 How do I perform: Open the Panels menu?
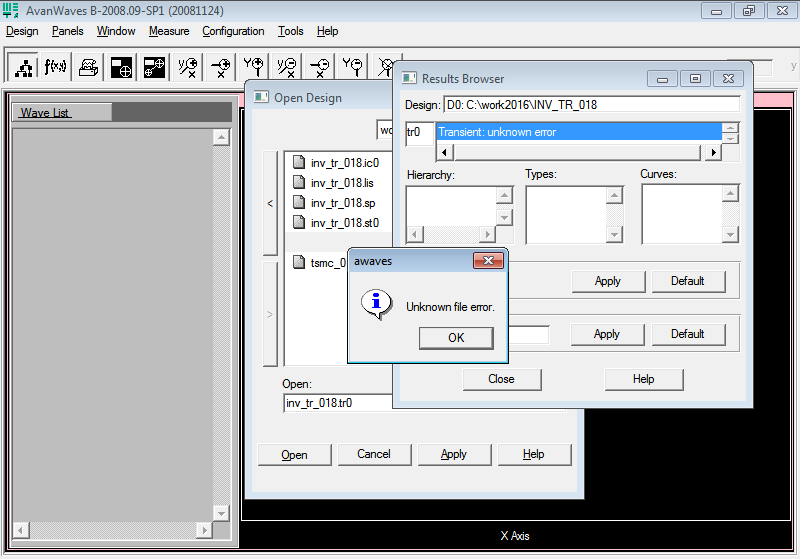(67, 31)
